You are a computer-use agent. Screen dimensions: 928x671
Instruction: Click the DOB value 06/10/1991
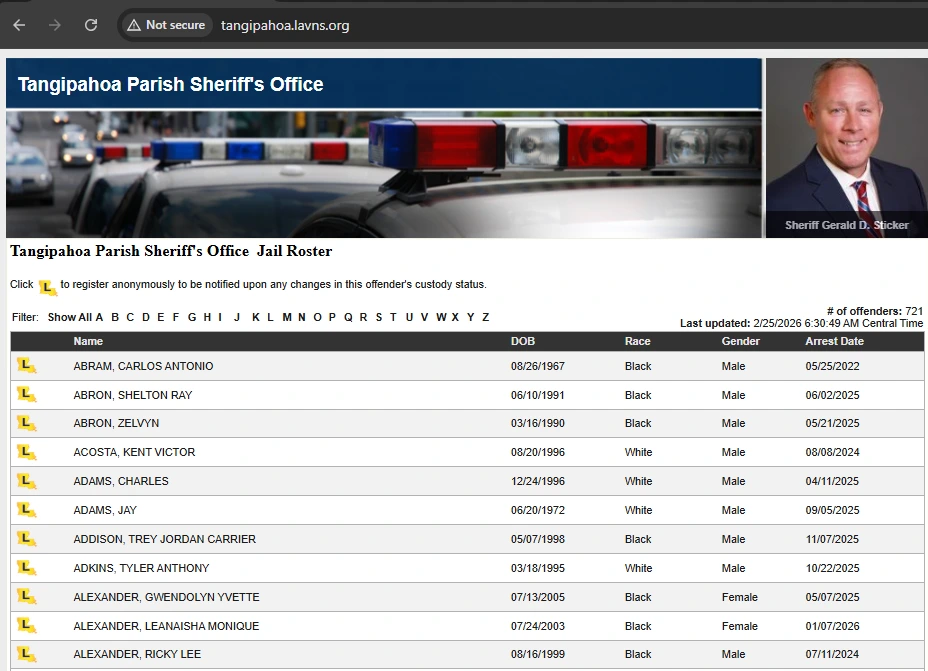537,395
